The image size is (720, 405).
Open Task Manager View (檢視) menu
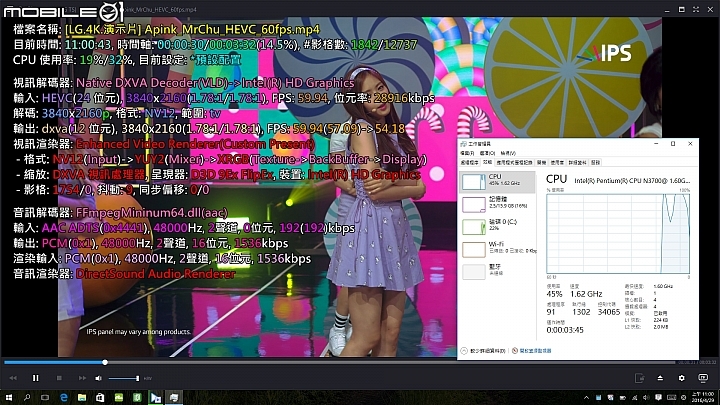(508, 153)
